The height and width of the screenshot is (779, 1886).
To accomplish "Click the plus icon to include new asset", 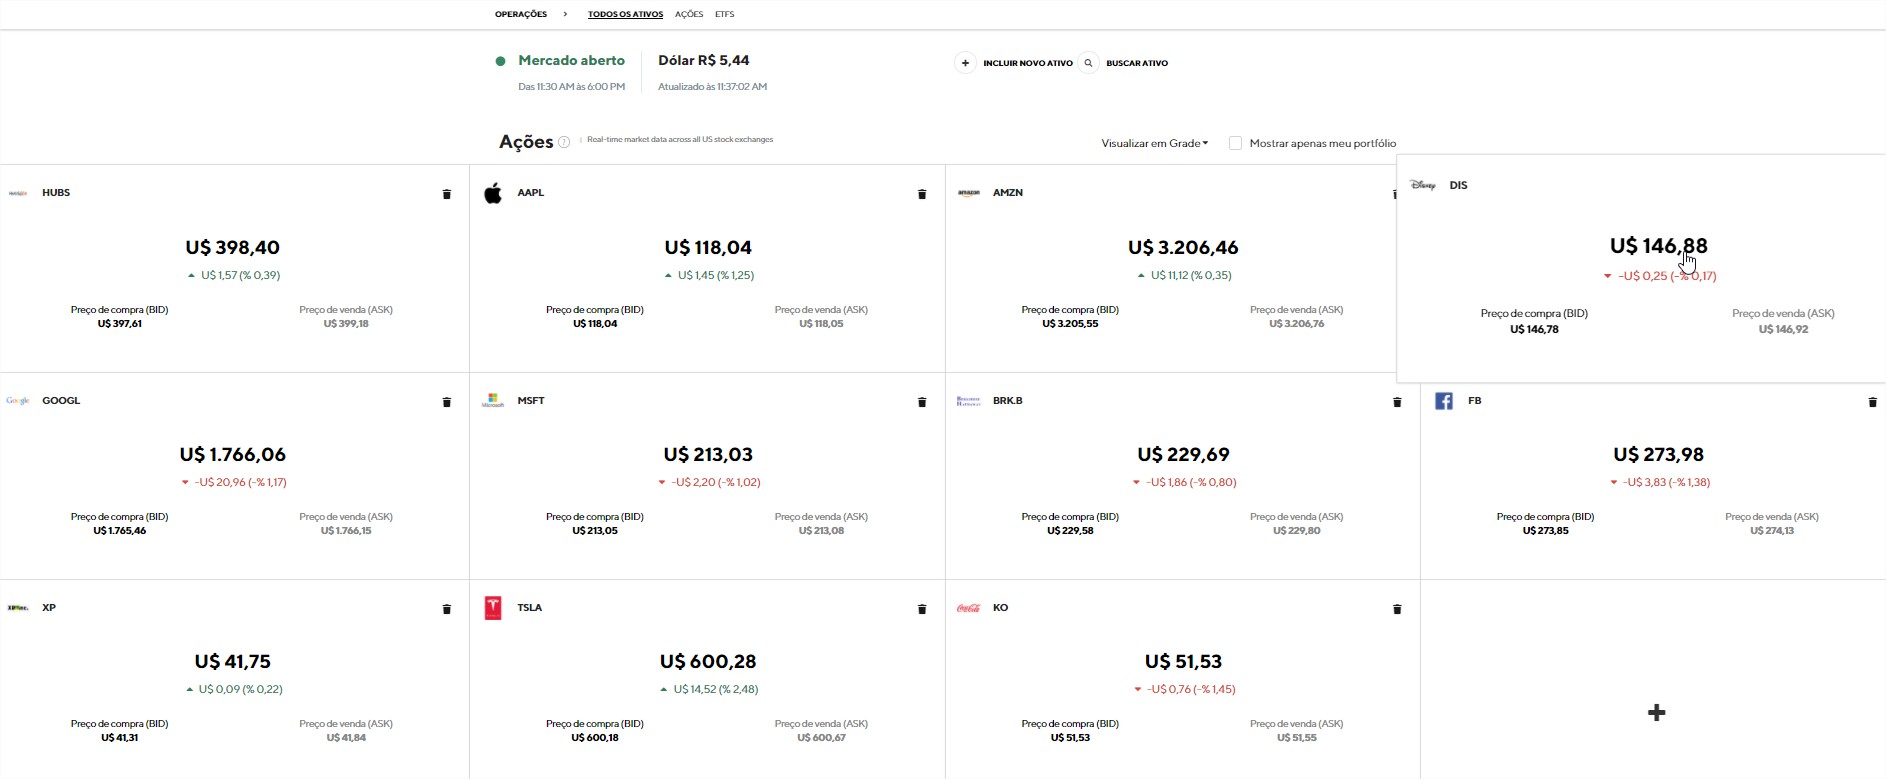I will click(x=965, y=63).
